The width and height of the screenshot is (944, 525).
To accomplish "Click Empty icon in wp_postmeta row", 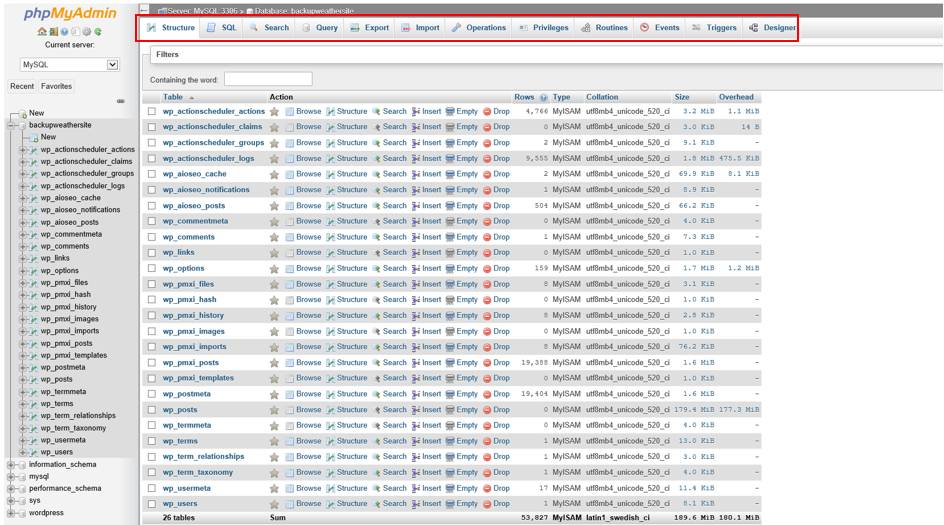I will 450,394.
